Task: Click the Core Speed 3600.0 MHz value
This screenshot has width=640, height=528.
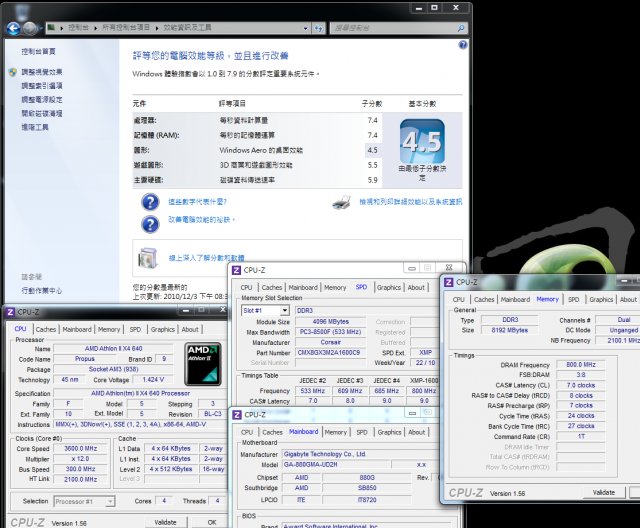Action: 81,448
